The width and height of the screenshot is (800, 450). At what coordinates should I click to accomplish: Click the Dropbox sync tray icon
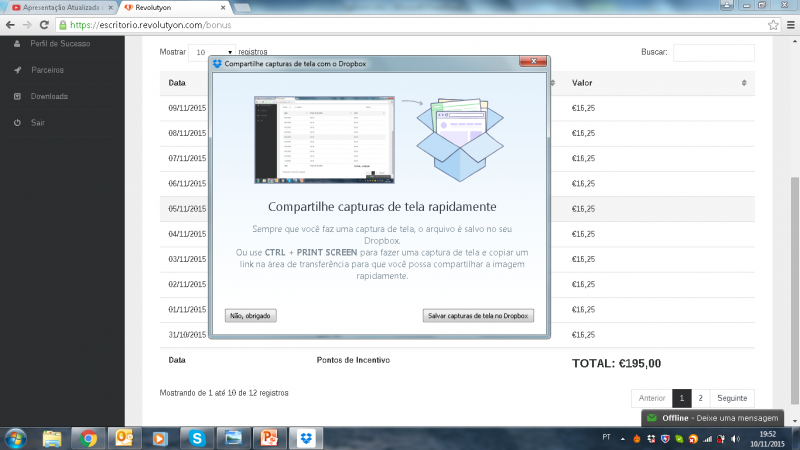[x=651, y=439]
